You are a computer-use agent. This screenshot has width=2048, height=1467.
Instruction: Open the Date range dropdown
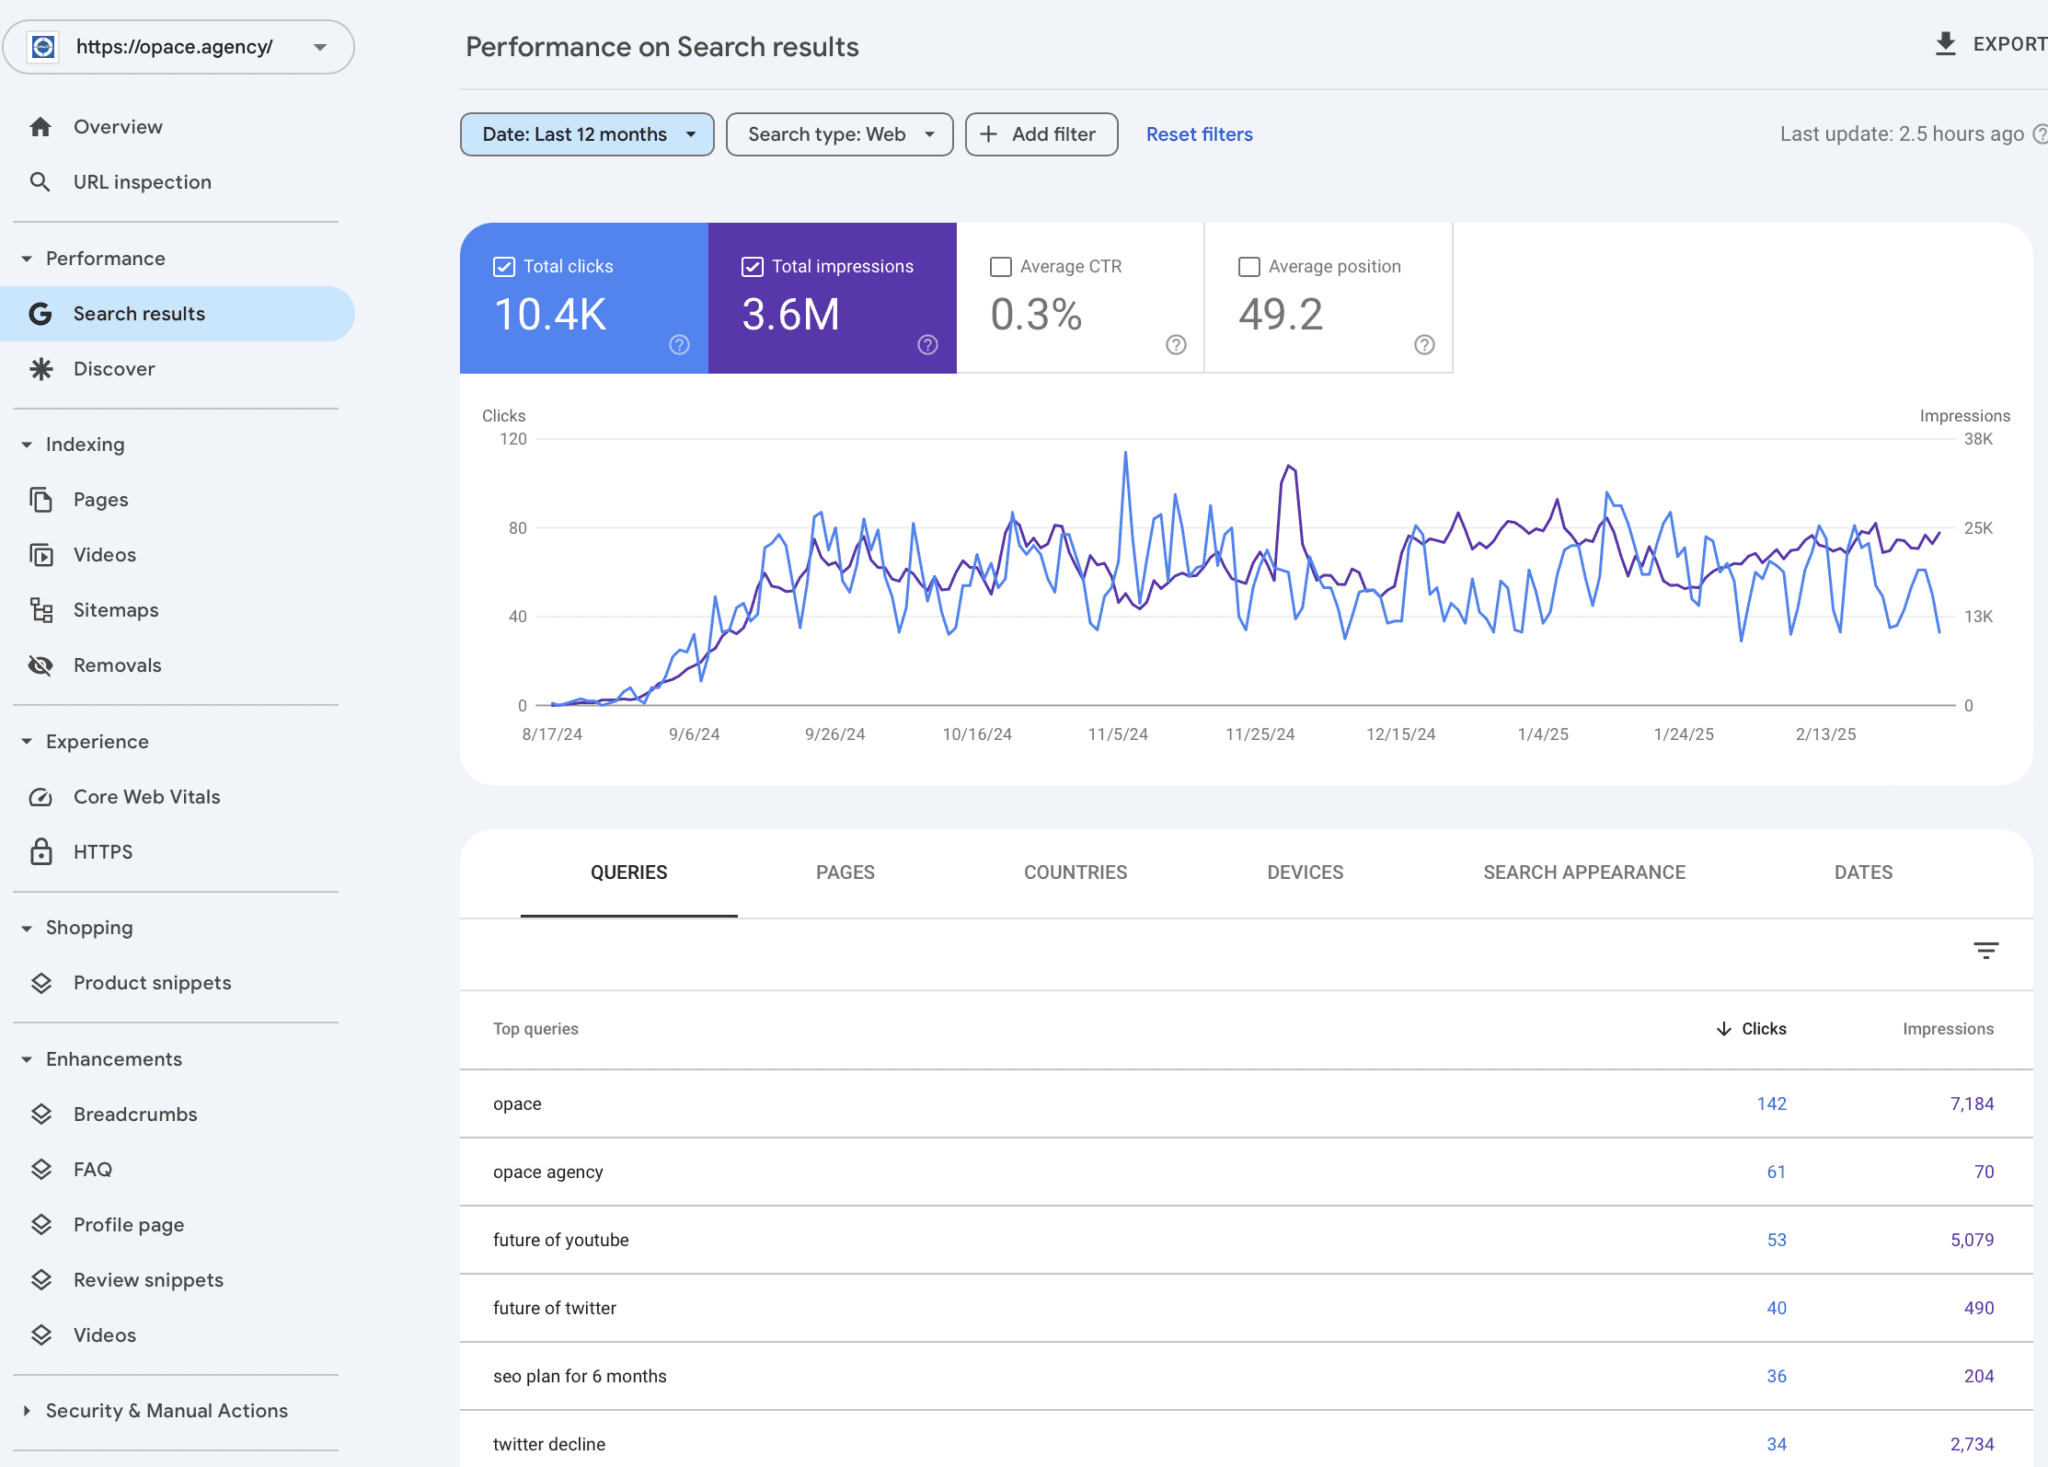tap(586, 134)
